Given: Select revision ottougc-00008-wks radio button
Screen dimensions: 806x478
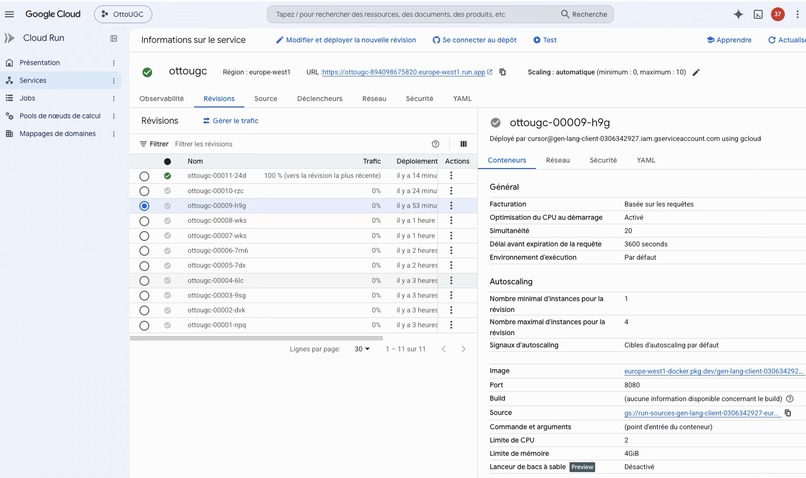Looking at the screenshot, I should point(144,221).
